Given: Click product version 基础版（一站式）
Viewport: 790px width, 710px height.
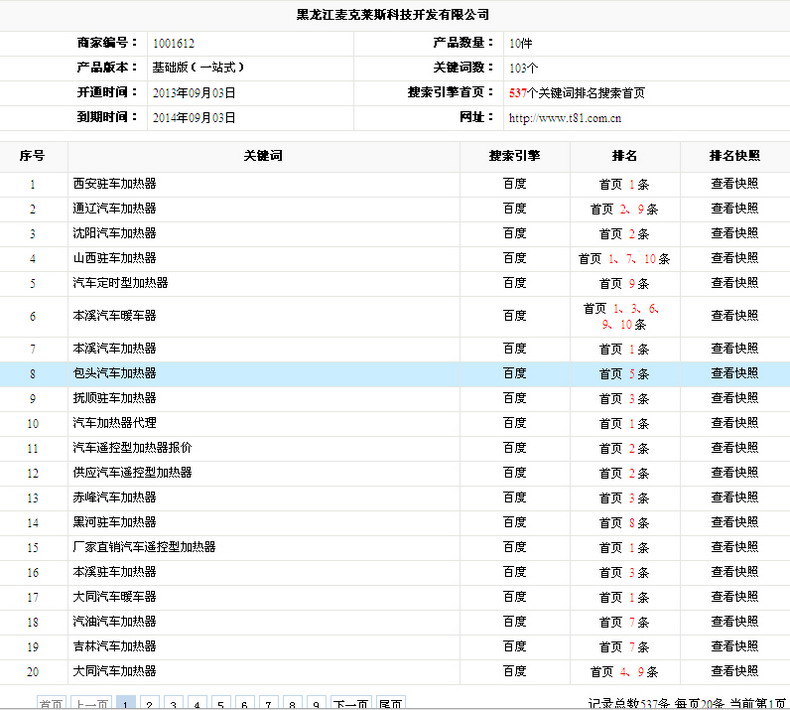Looking at the screenshot, I should pos(198,68).
